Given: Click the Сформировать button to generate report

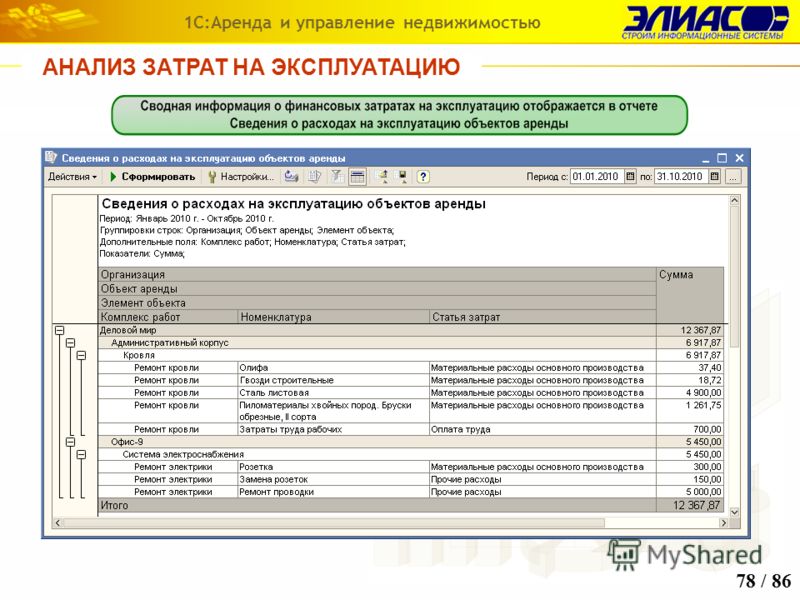Looking at the screenshot, I should click(x=153, y=177).
